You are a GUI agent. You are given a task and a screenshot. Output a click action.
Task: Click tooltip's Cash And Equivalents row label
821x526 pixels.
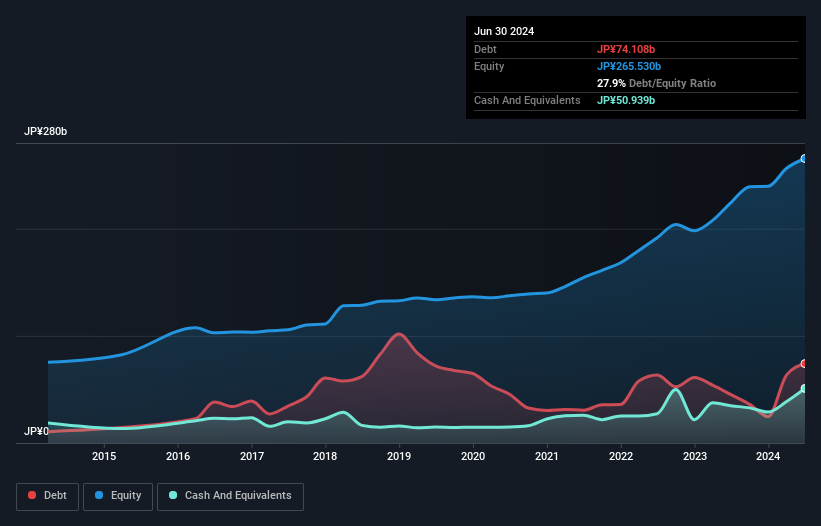click(527, 100)
